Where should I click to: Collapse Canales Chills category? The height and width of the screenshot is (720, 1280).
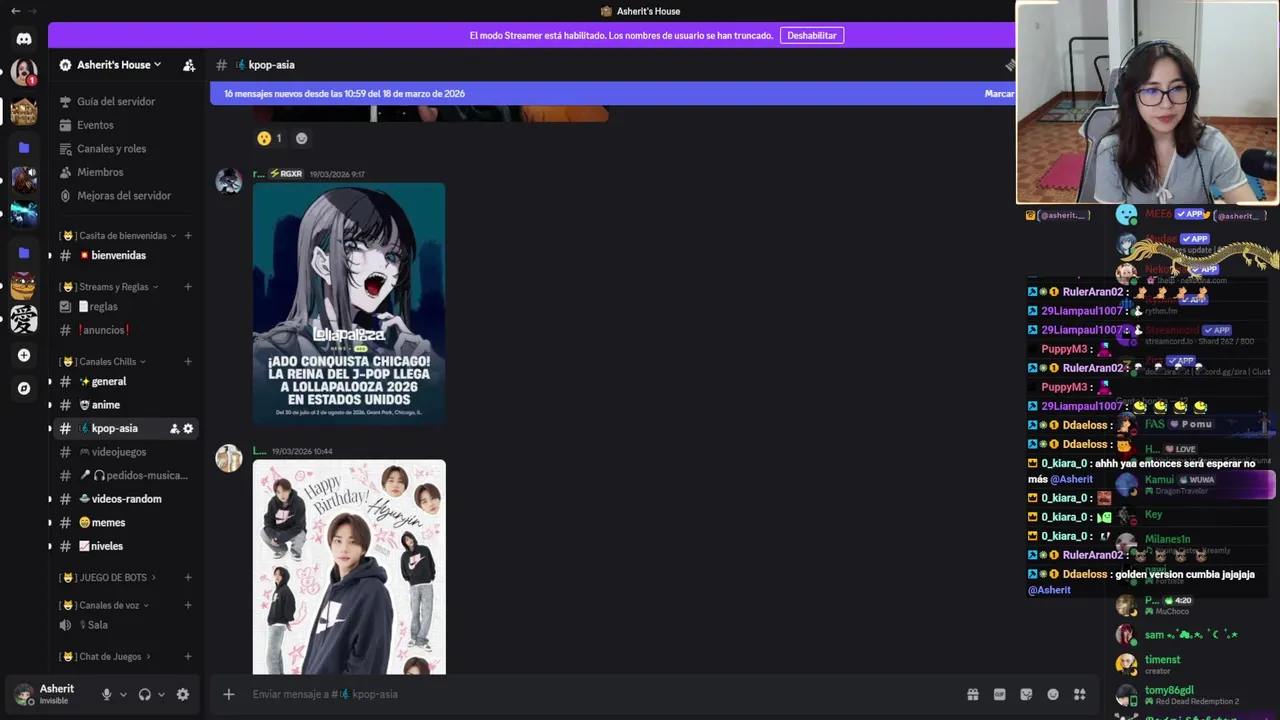104,362
